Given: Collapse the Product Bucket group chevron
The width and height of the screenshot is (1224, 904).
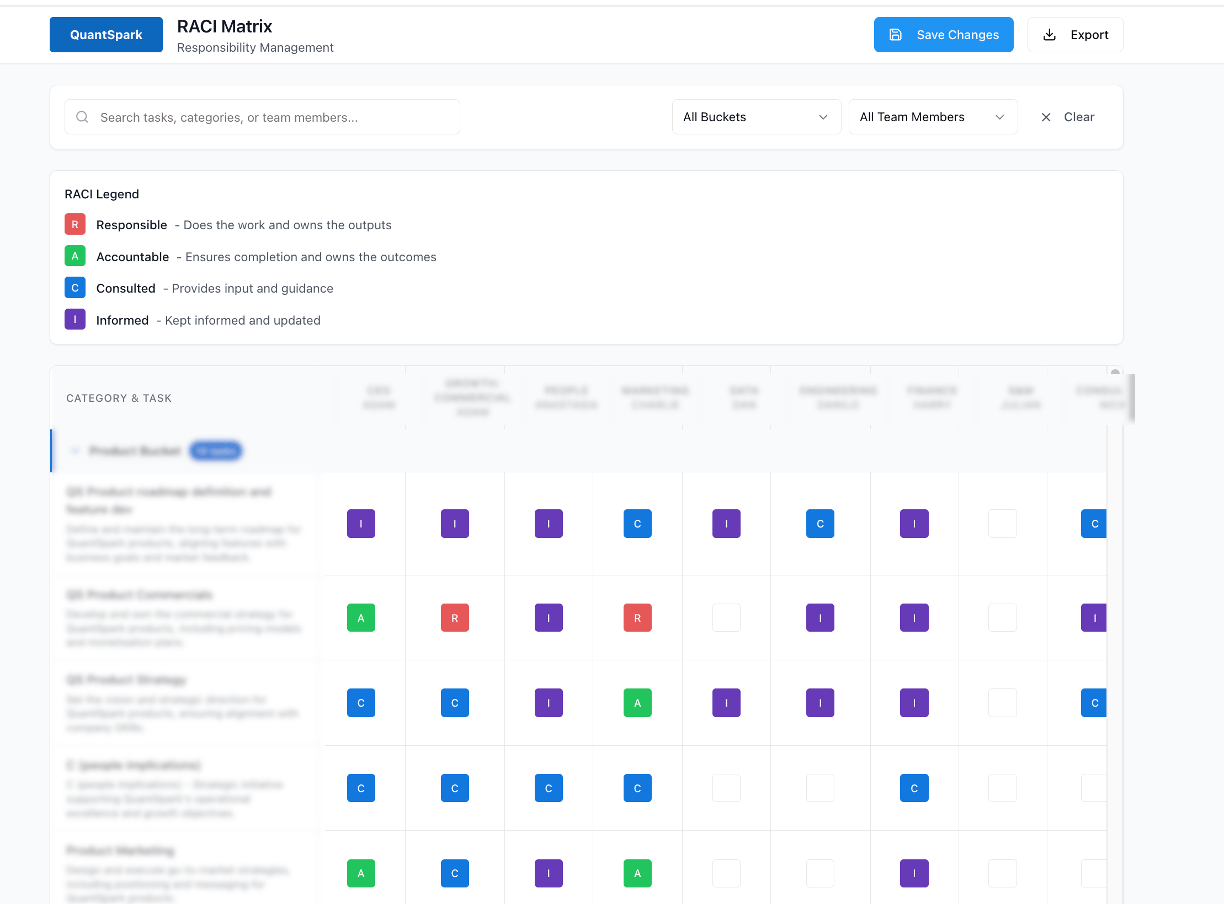Looking at the screenshot, I should [74, 451].
